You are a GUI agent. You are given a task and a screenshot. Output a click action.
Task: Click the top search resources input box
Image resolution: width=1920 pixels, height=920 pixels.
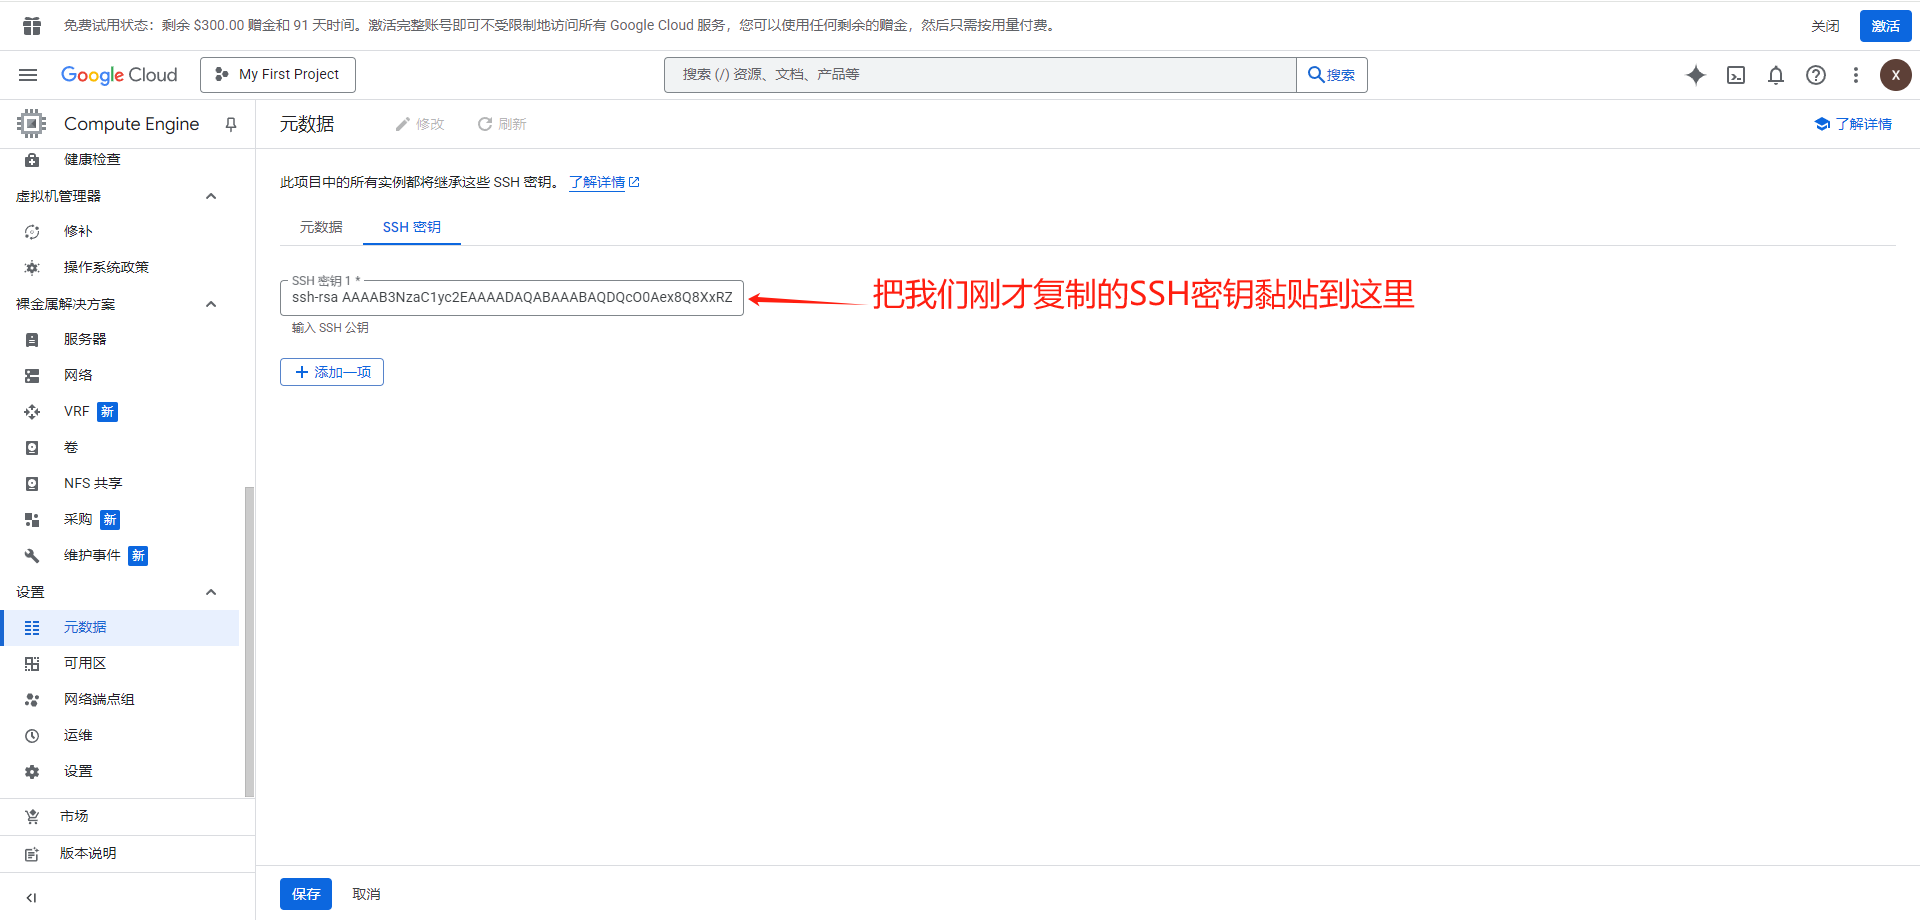[980, 75]
